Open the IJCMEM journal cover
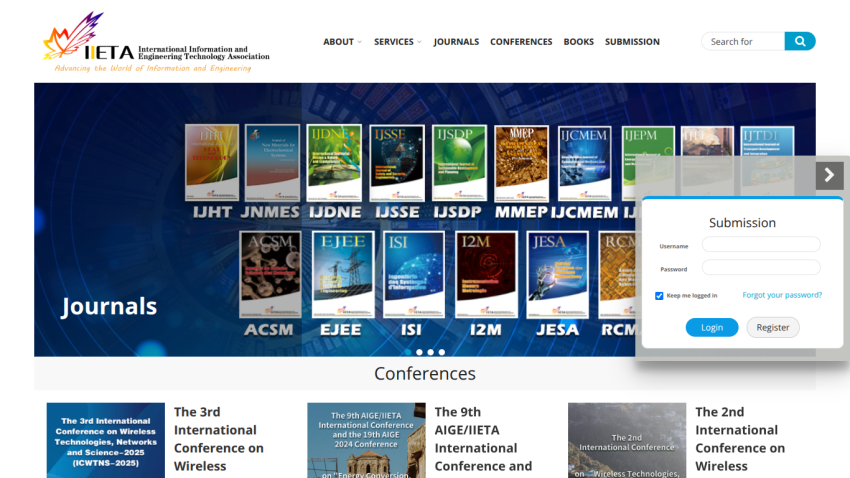The image size is (850, 478). tap(584, 163)
